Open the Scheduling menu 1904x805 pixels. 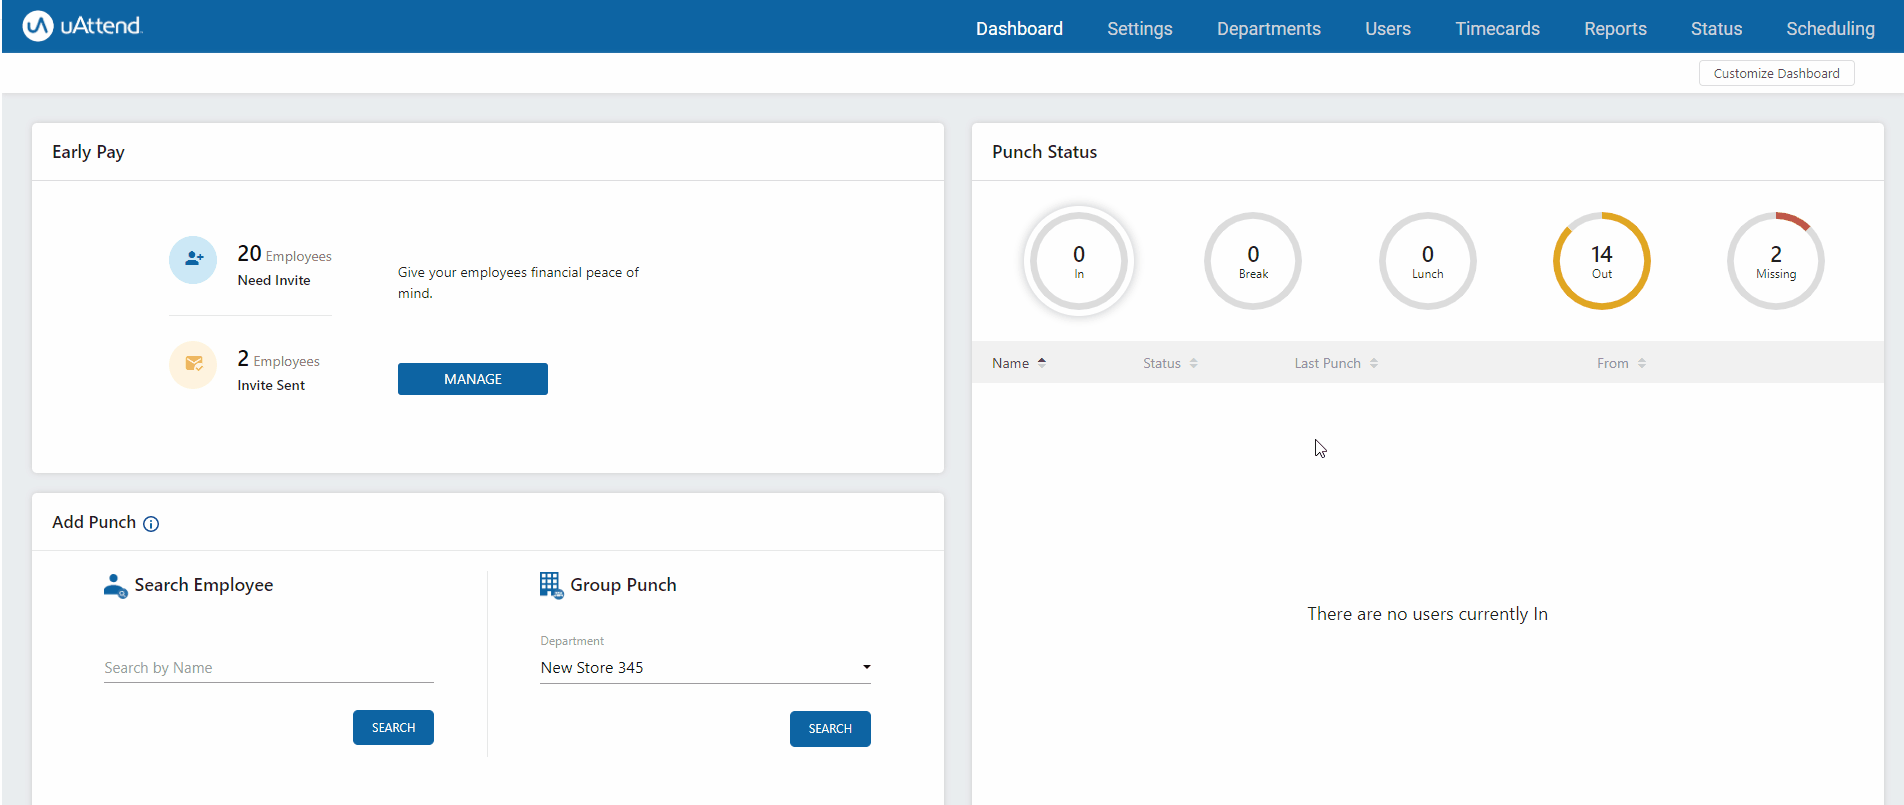click(x=1830, y=29)
